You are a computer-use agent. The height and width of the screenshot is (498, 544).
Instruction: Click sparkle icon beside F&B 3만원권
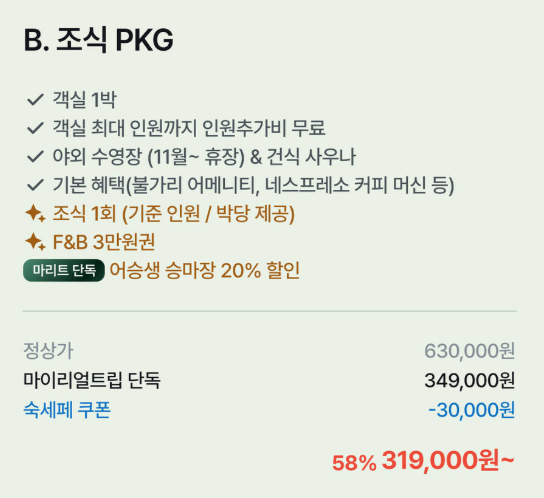pyautogui.click(x=35, y=242)
